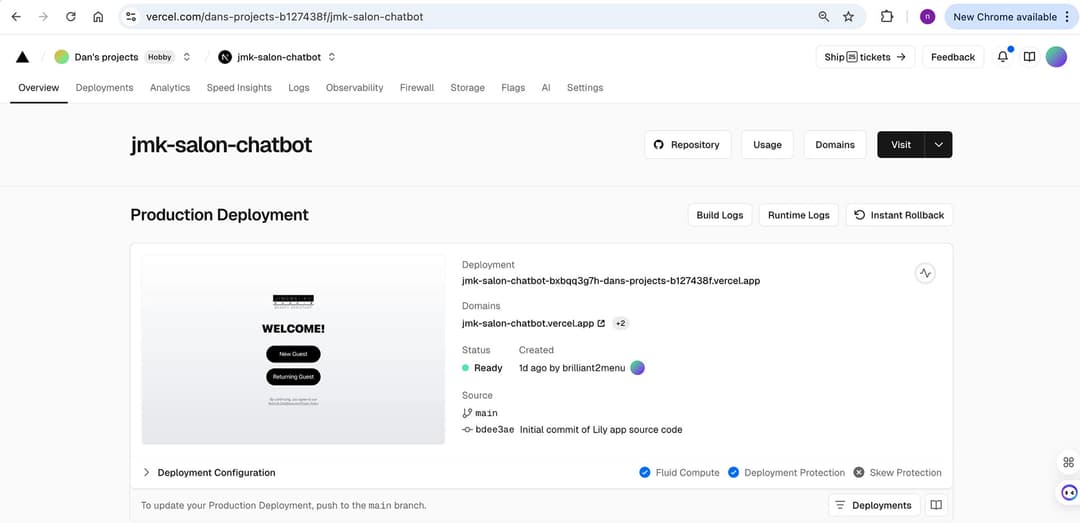Click the browser address bar URL

tap(284, 17)
